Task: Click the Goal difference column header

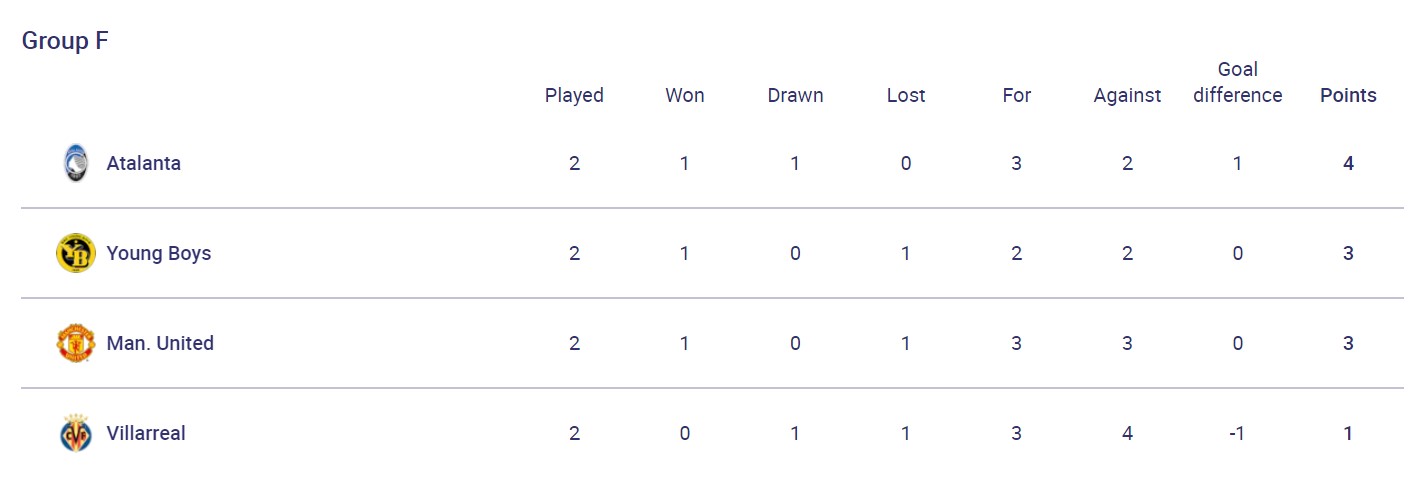Action: click(x=1237, y=83)
